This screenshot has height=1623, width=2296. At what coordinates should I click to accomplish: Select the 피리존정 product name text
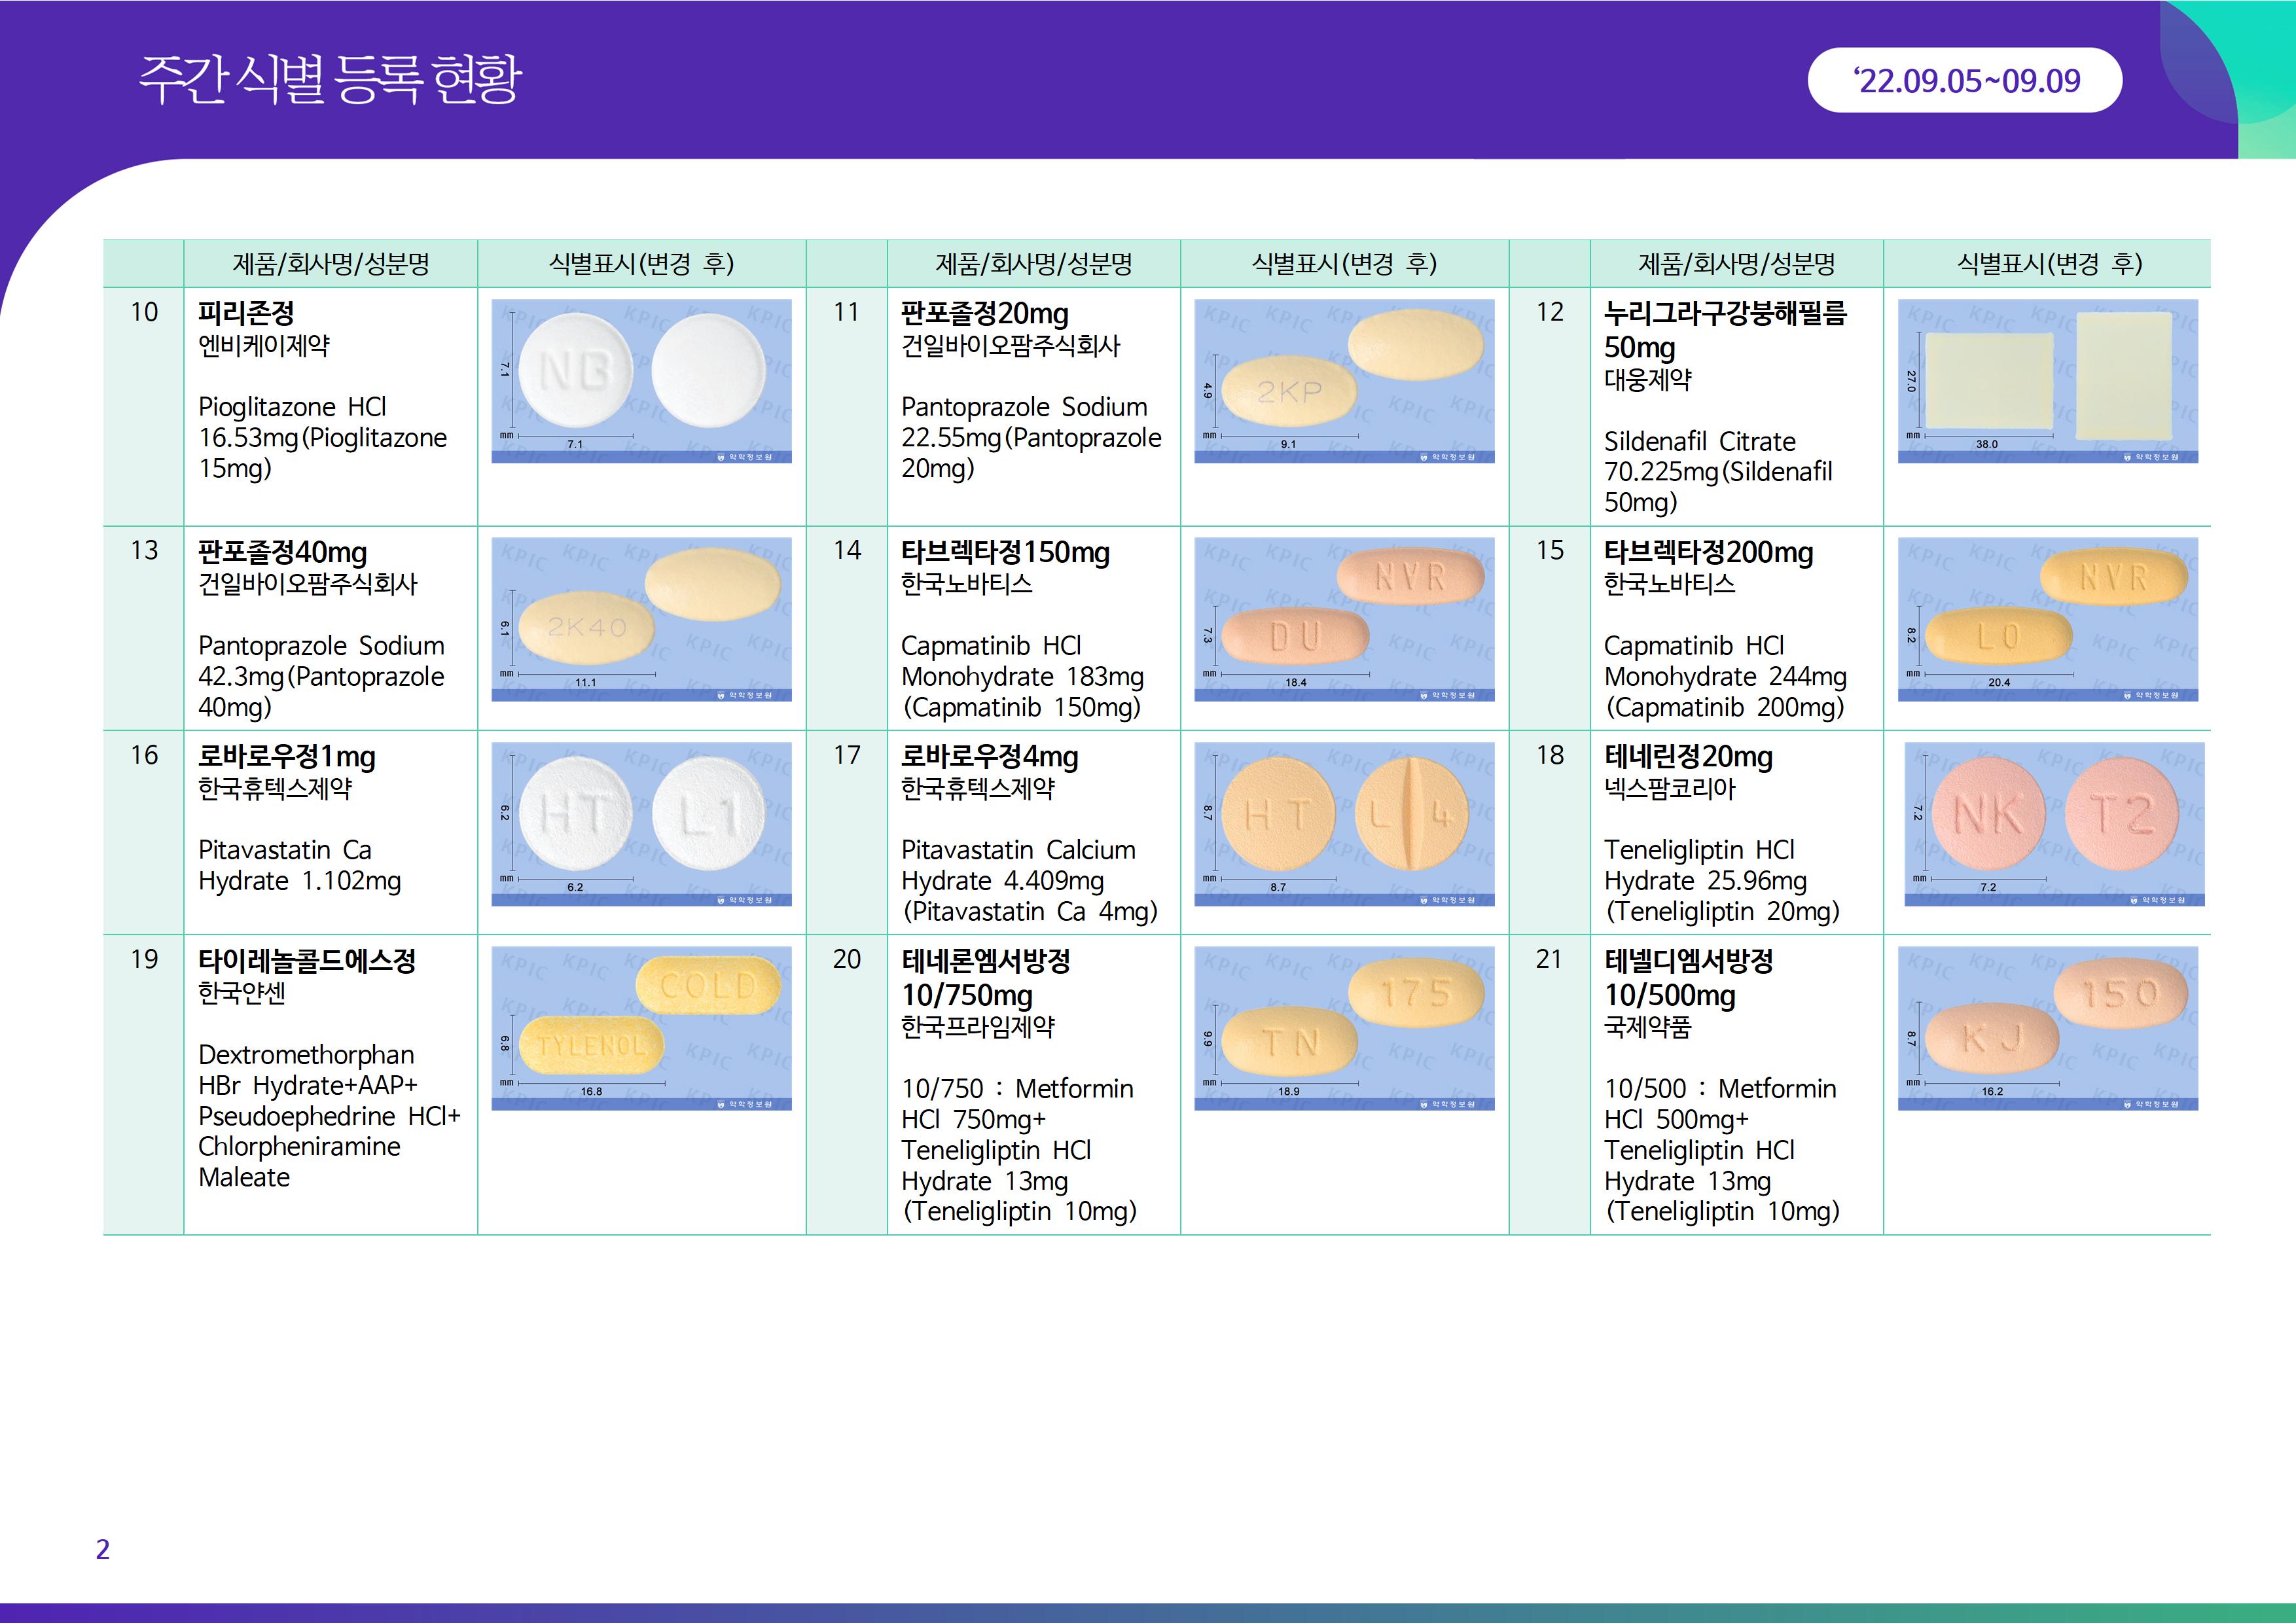coord(246,314)
